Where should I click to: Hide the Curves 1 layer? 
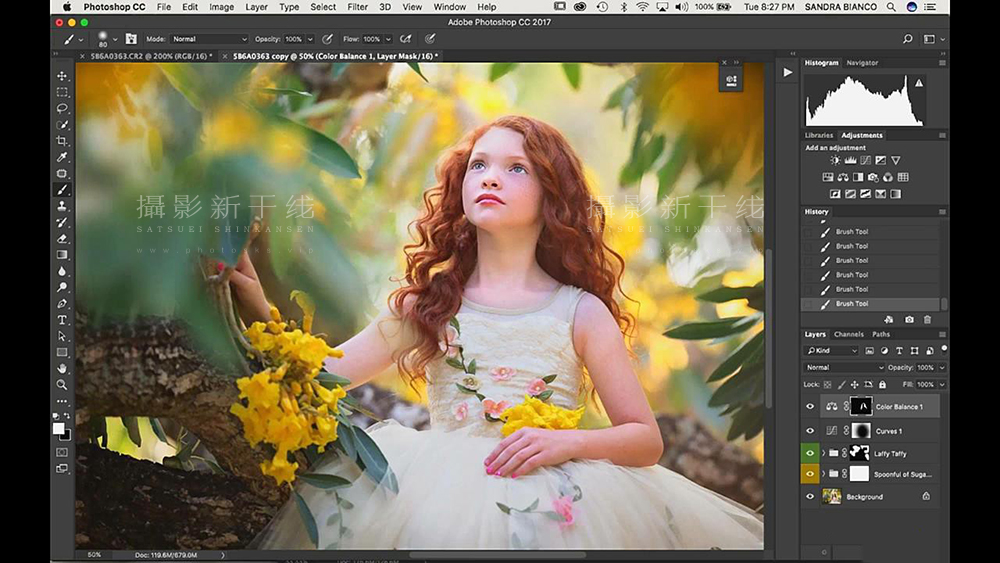[x=810, y=431]
